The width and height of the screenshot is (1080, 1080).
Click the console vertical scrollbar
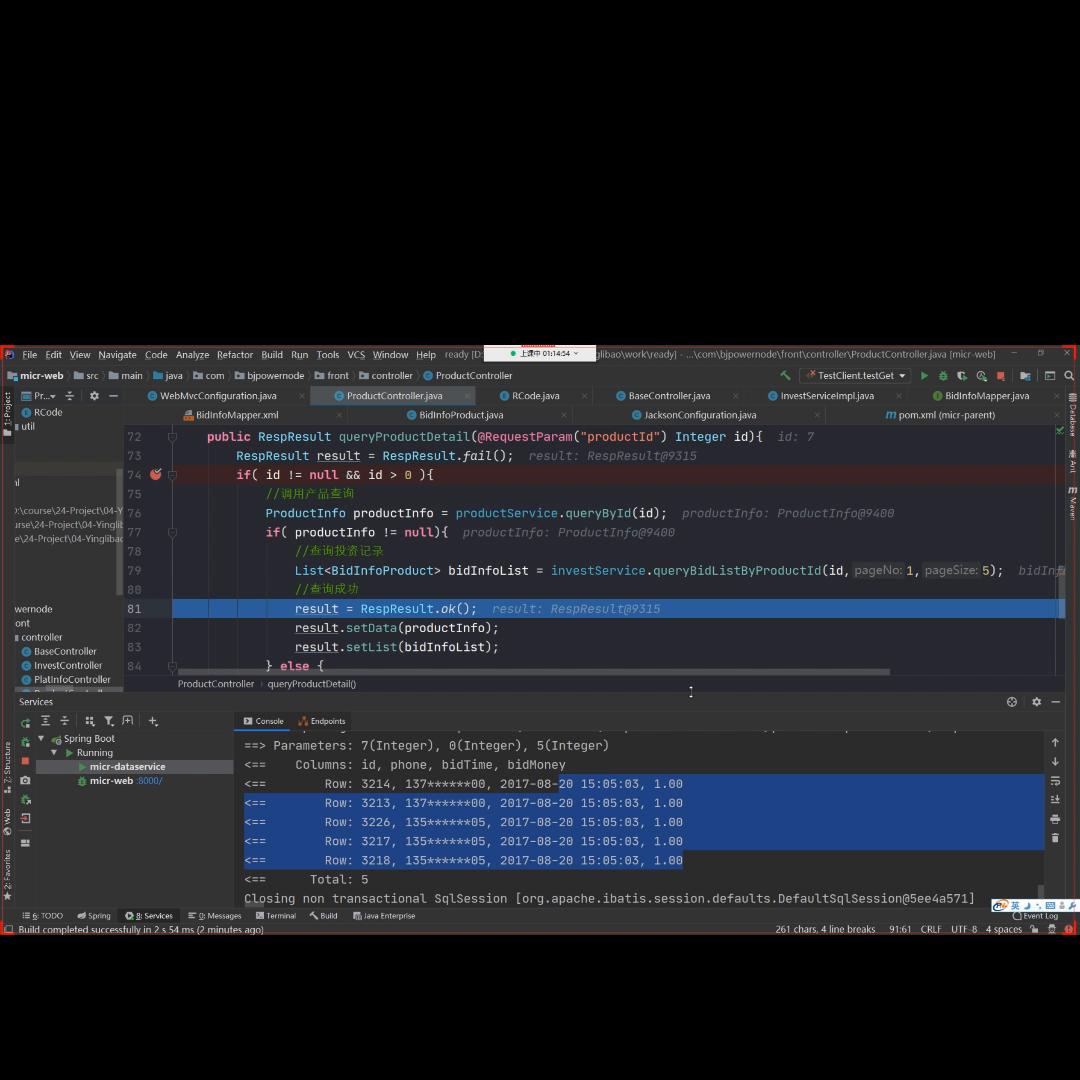pos(1040,891)
